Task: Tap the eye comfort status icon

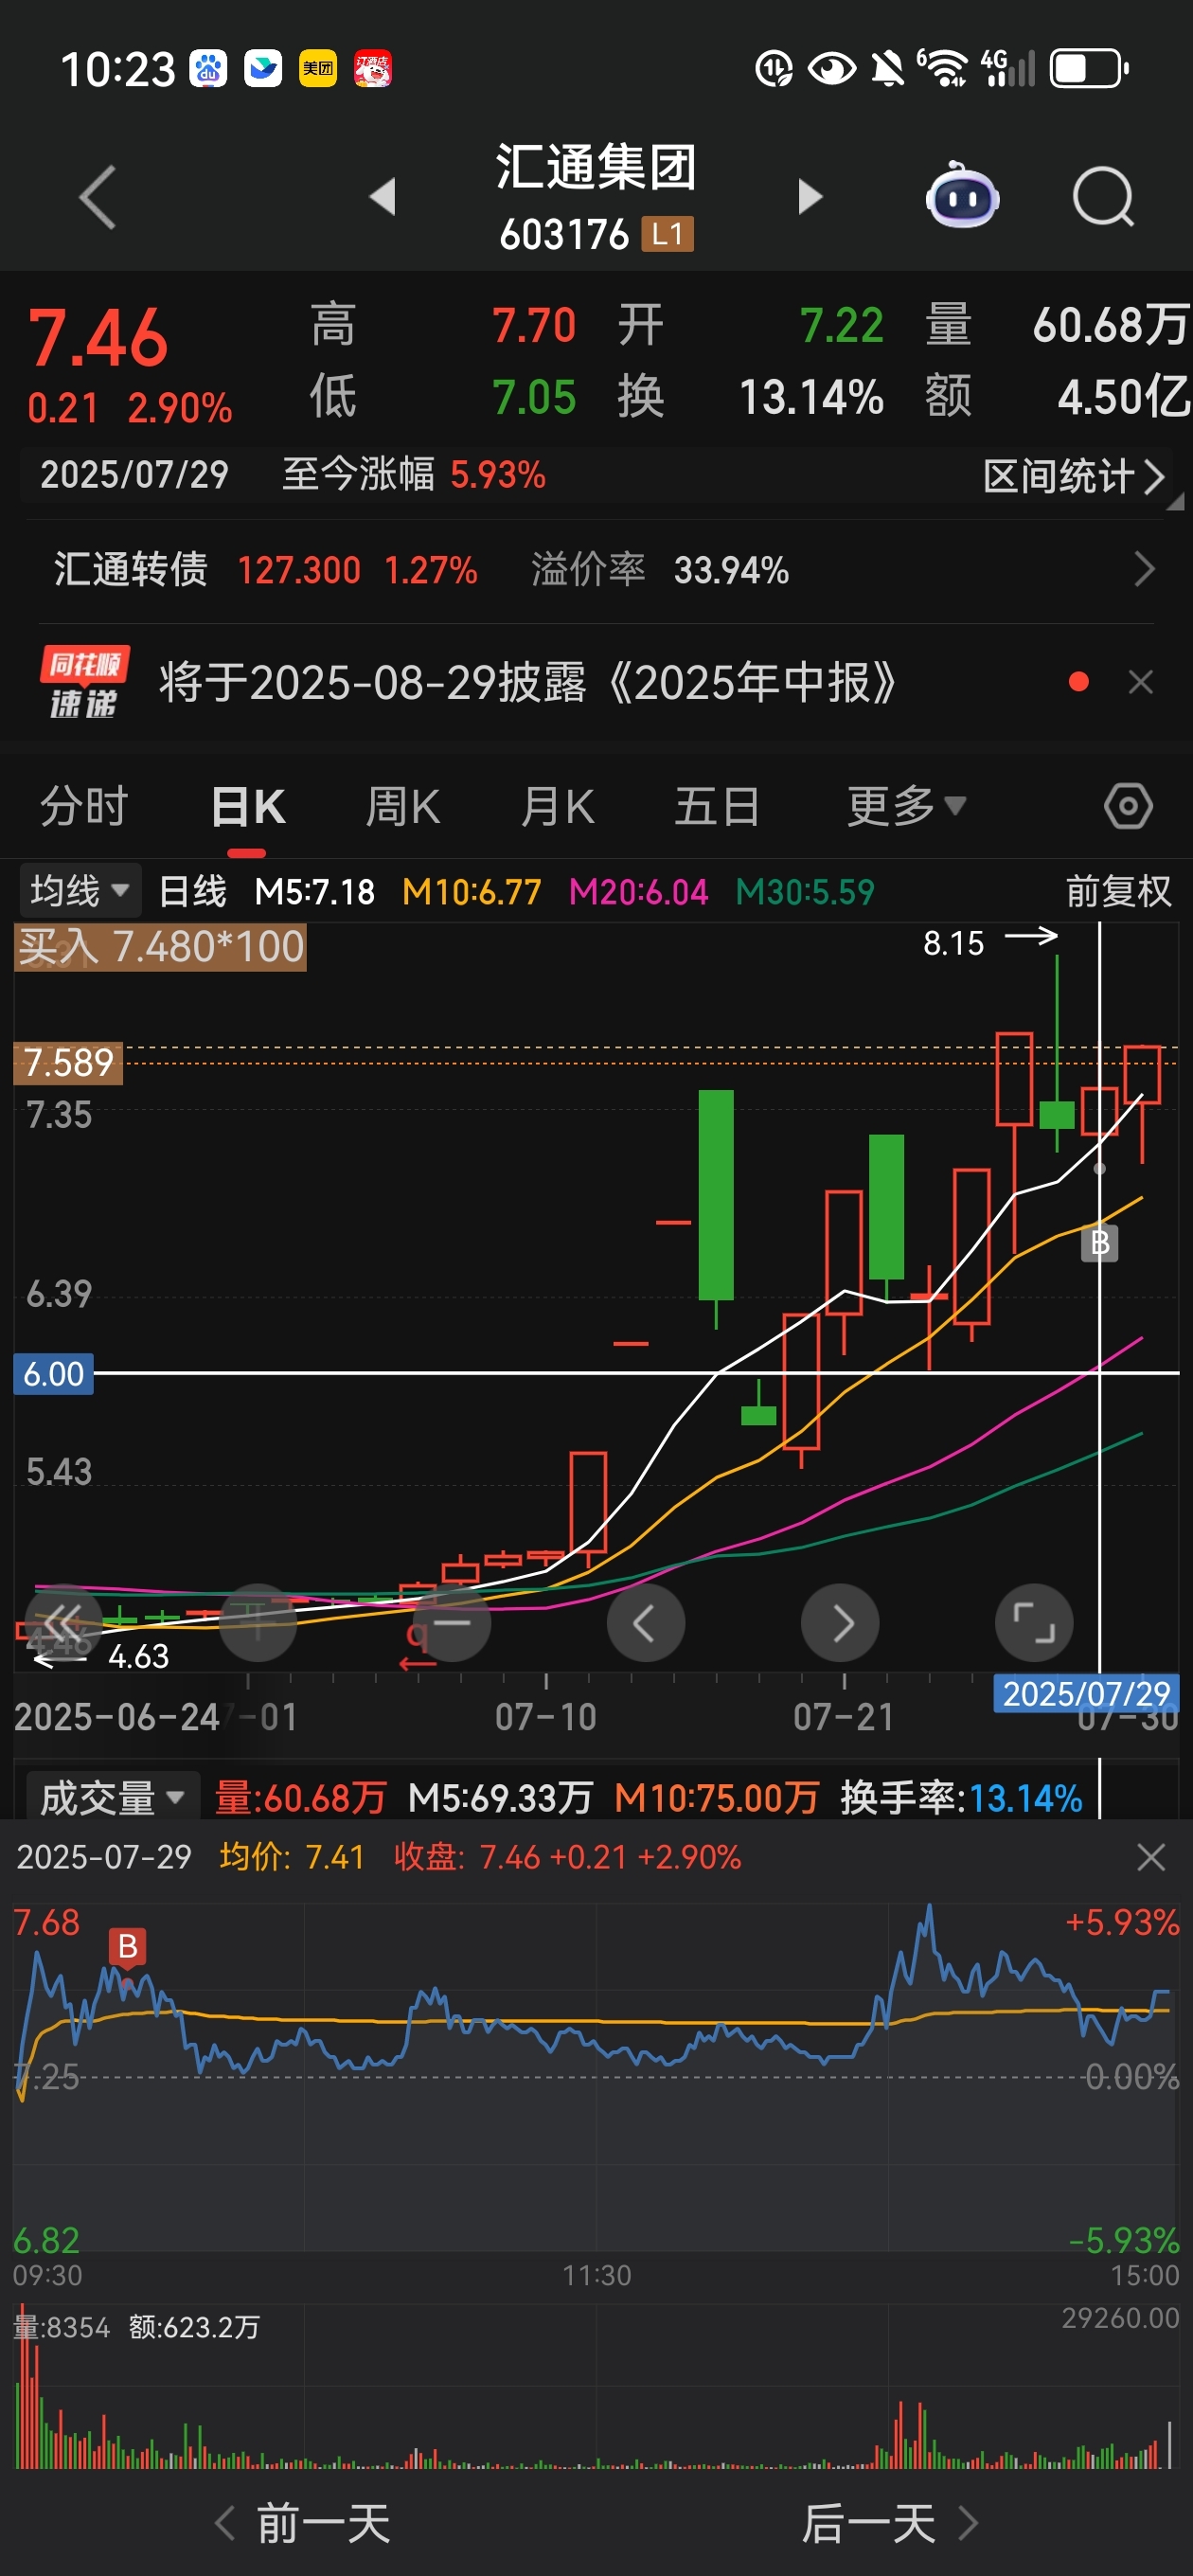Action: [831, 69]
